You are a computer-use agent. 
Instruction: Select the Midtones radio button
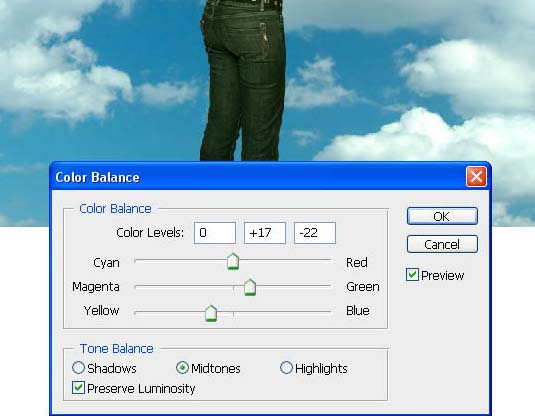click(x=182, y=368)
